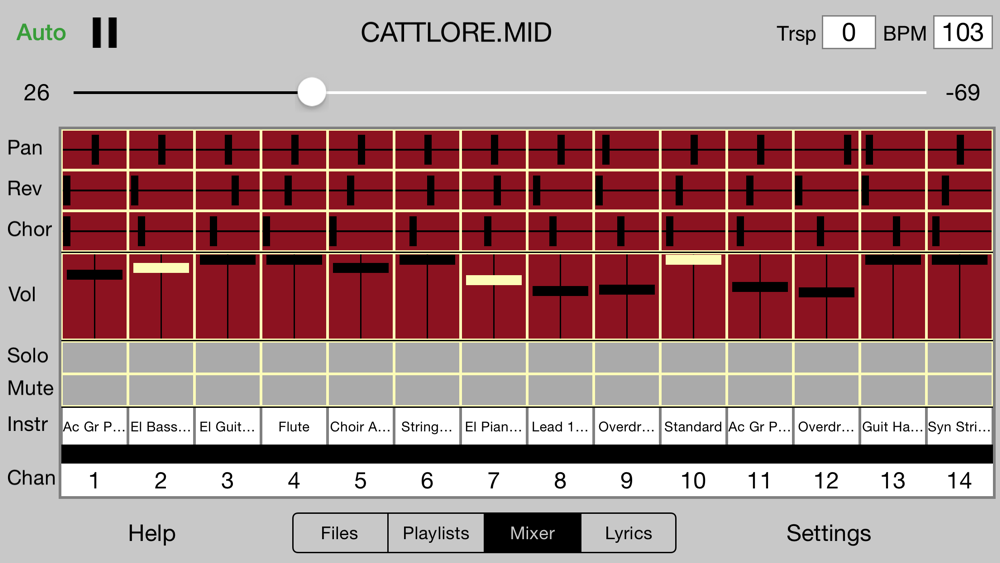
Task: Open the Help page
Action: click(152, 533)
